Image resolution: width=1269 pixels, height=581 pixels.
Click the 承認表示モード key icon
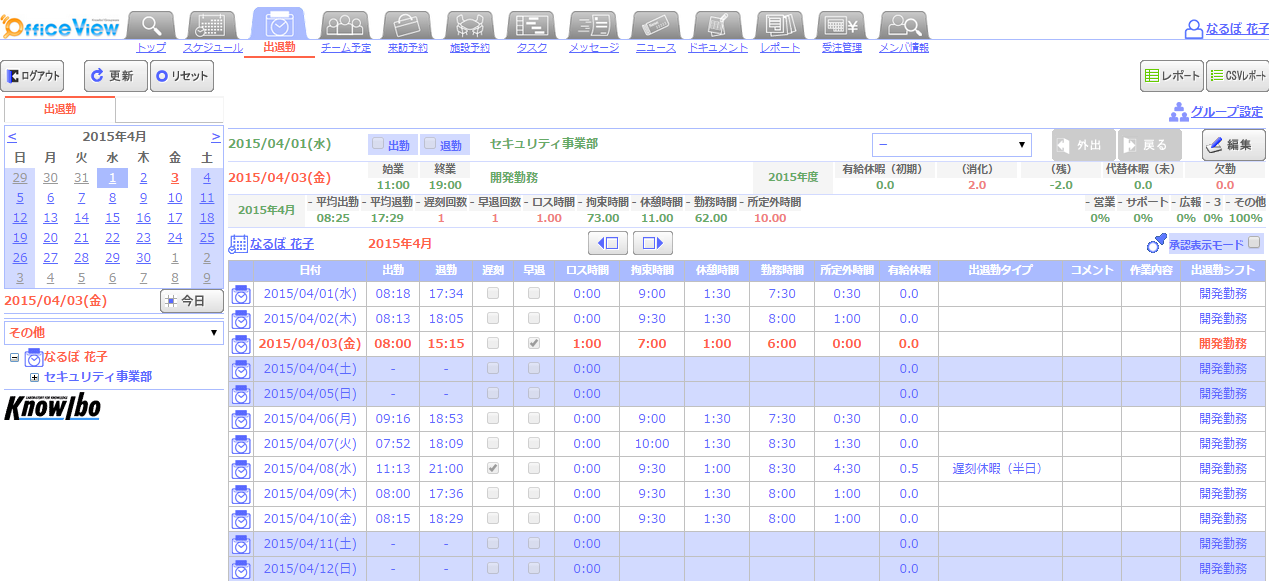[x=1157, y=244]
